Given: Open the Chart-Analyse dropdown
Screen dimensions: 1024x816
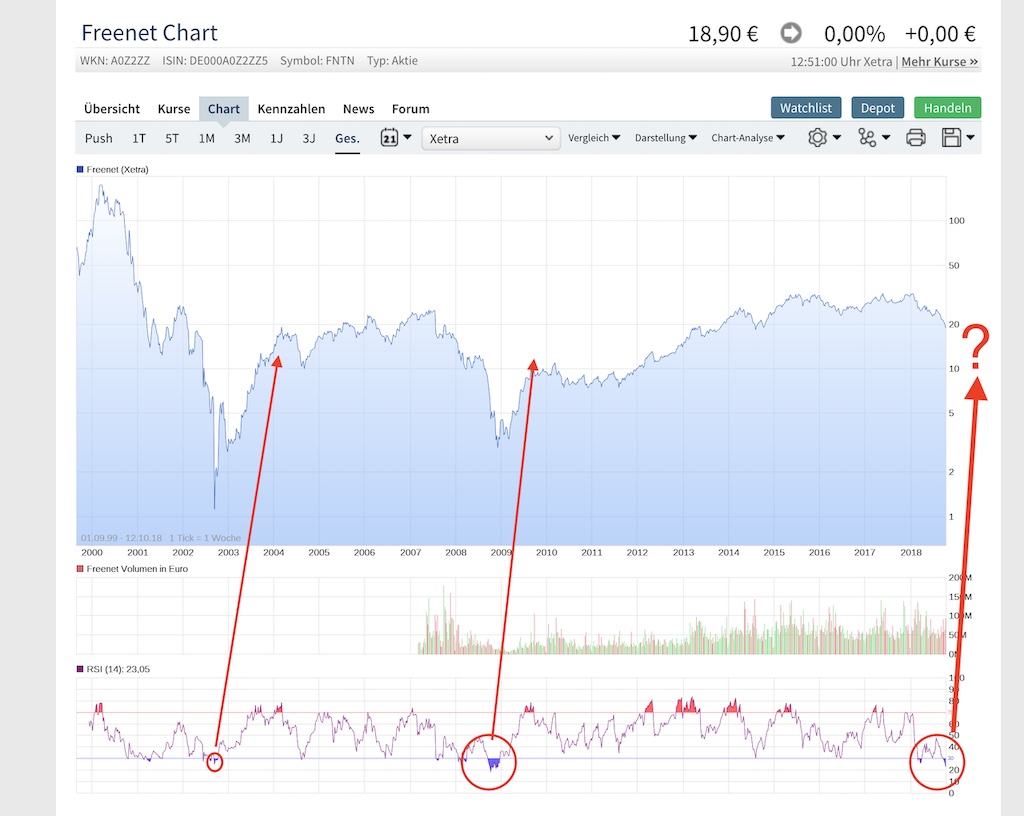Looking at the screenshot, I should (x=748, y=138).
